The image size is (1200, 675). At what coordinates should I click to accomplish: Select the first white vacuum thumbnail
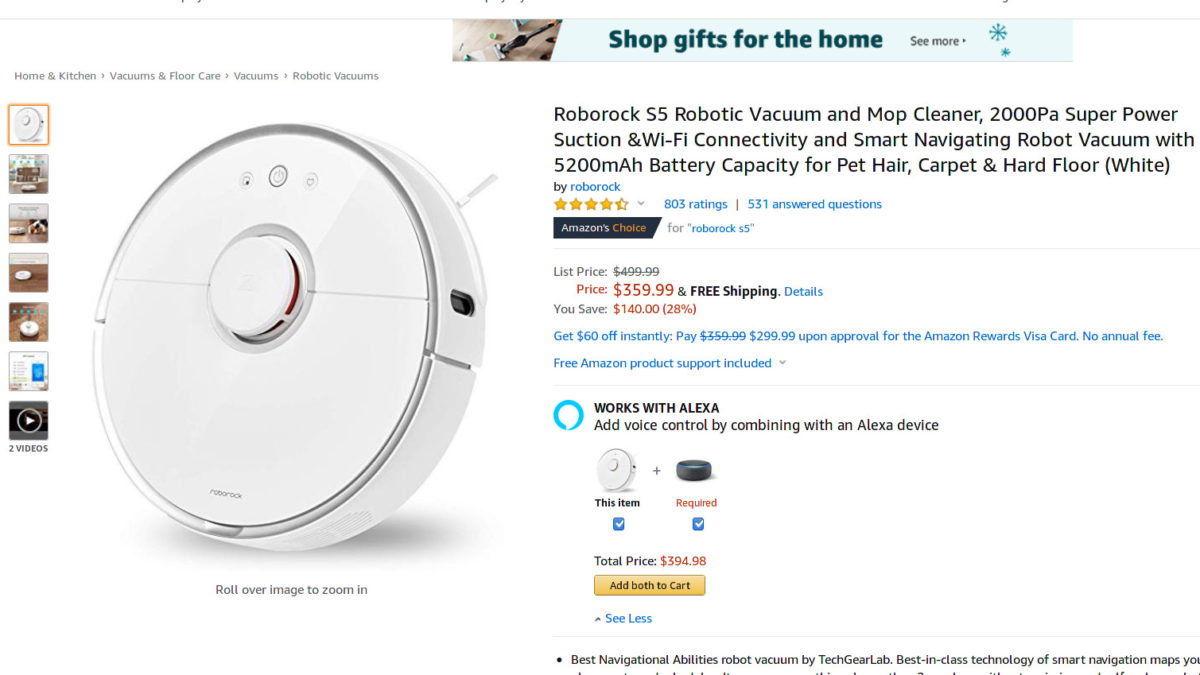(x=28, y=125)
